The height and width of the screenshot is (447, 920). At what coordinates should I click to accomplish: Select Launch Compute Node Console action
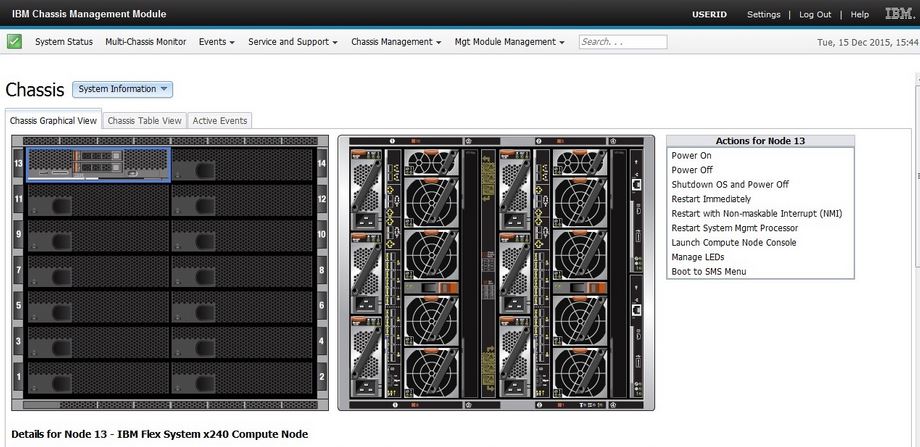(733, 243)
